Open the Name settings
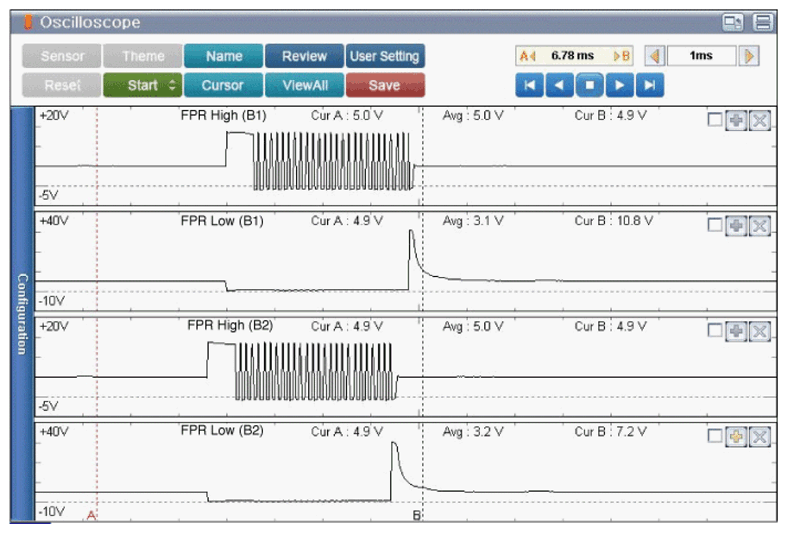Viewport: 787px width, 533px height. pos(223,56)
